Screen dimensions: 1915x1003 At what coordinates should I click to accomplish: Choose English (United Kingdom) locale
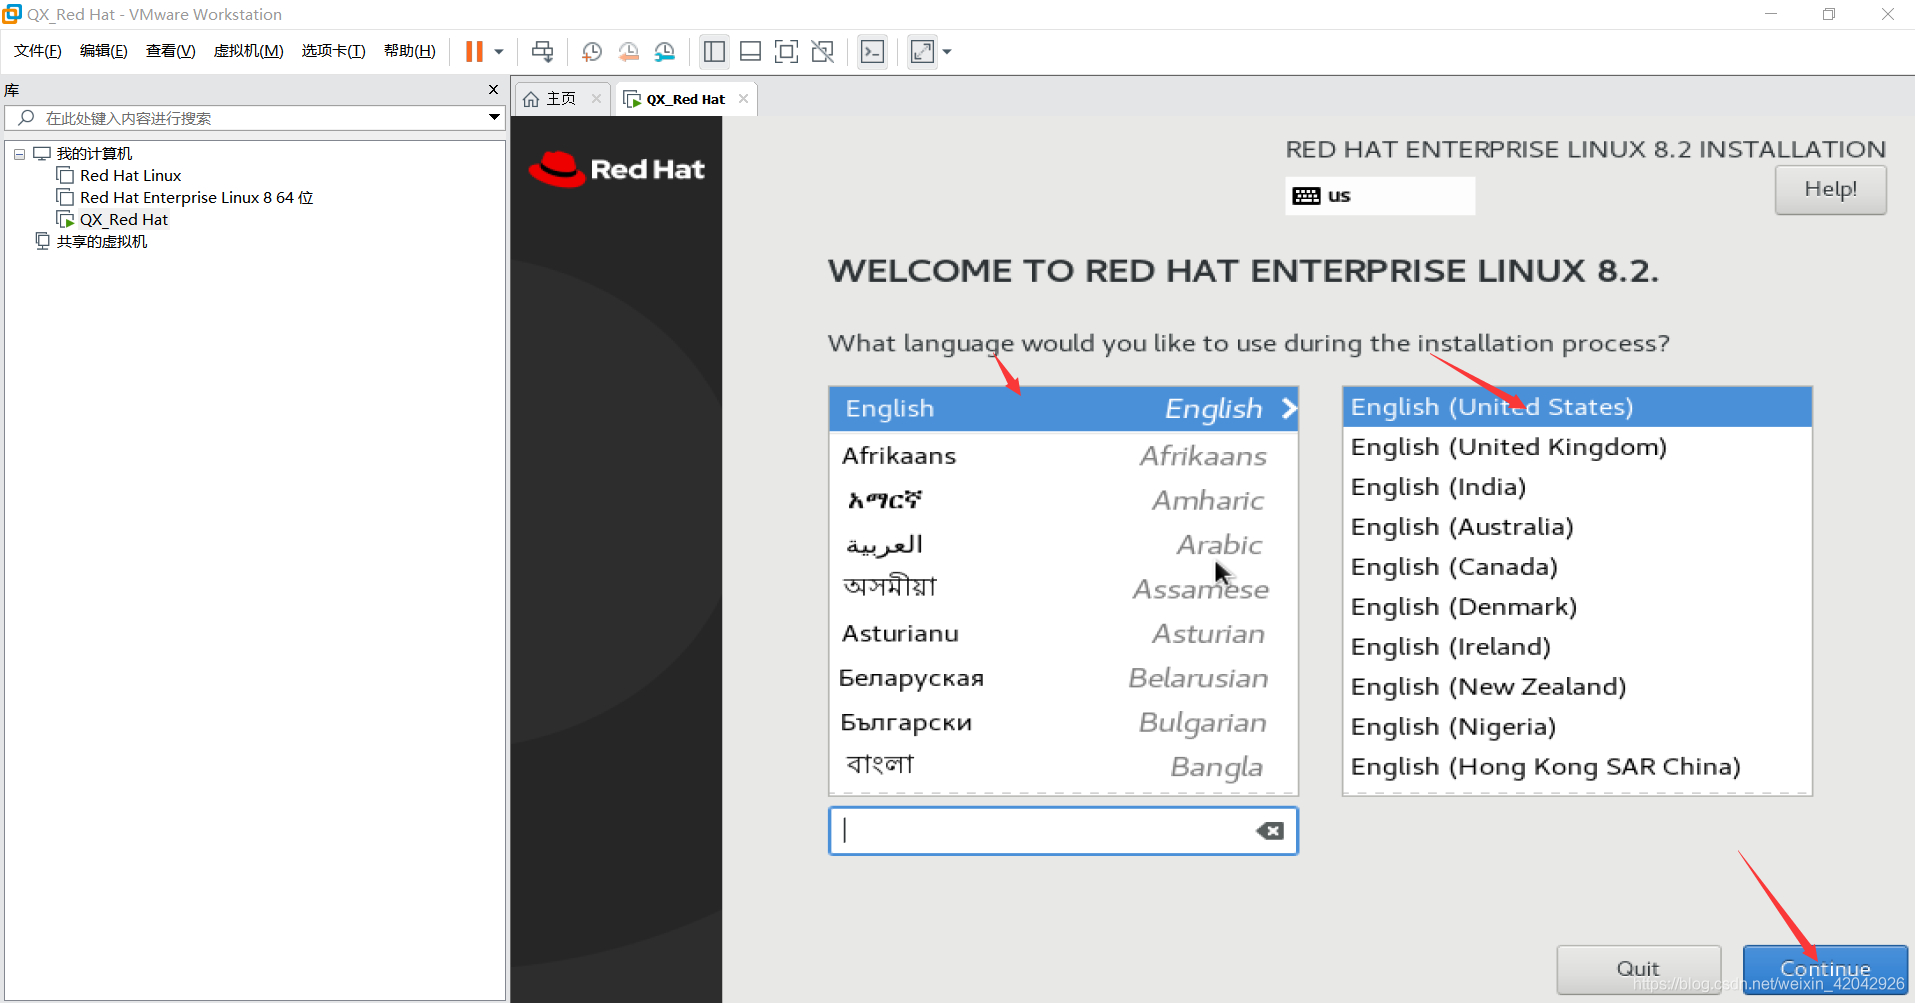[x=1577, y=447]
